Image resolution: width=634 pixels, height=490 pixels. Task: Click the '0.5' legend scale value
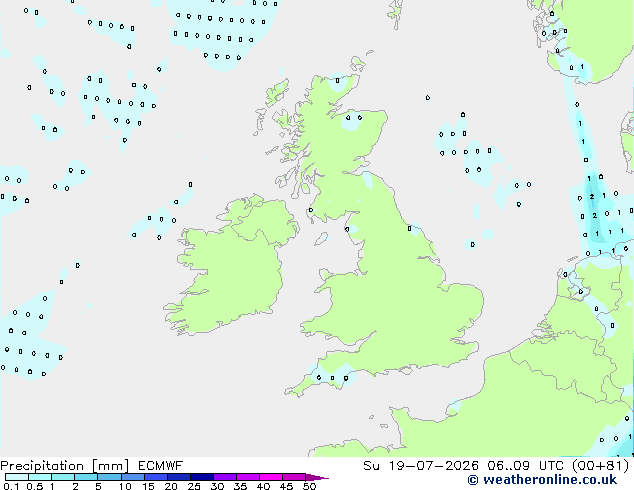(35, 486)
